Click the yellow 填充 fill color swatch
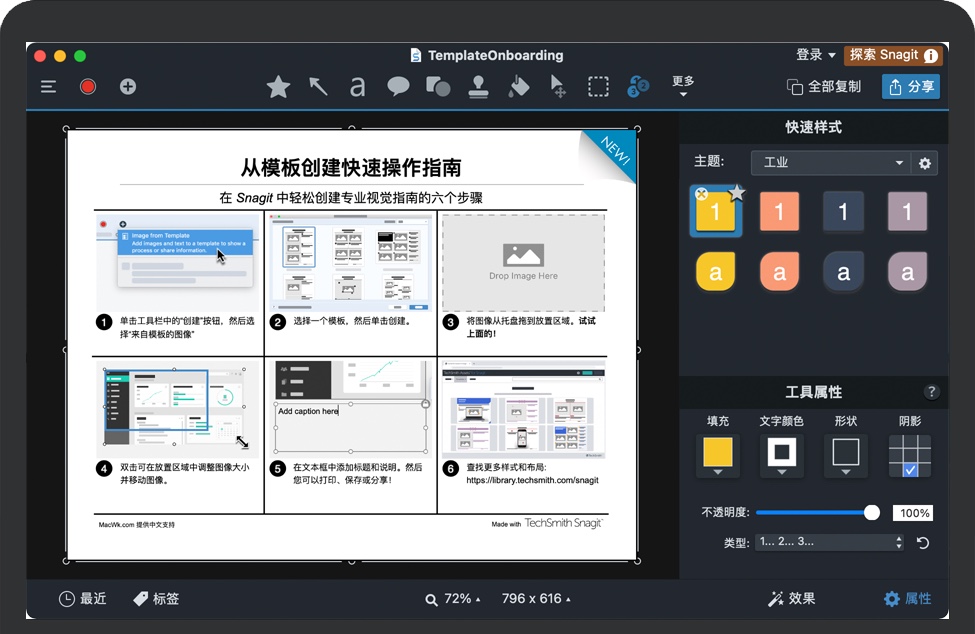Screen dimensions: 975x634 tap(718, 453)
